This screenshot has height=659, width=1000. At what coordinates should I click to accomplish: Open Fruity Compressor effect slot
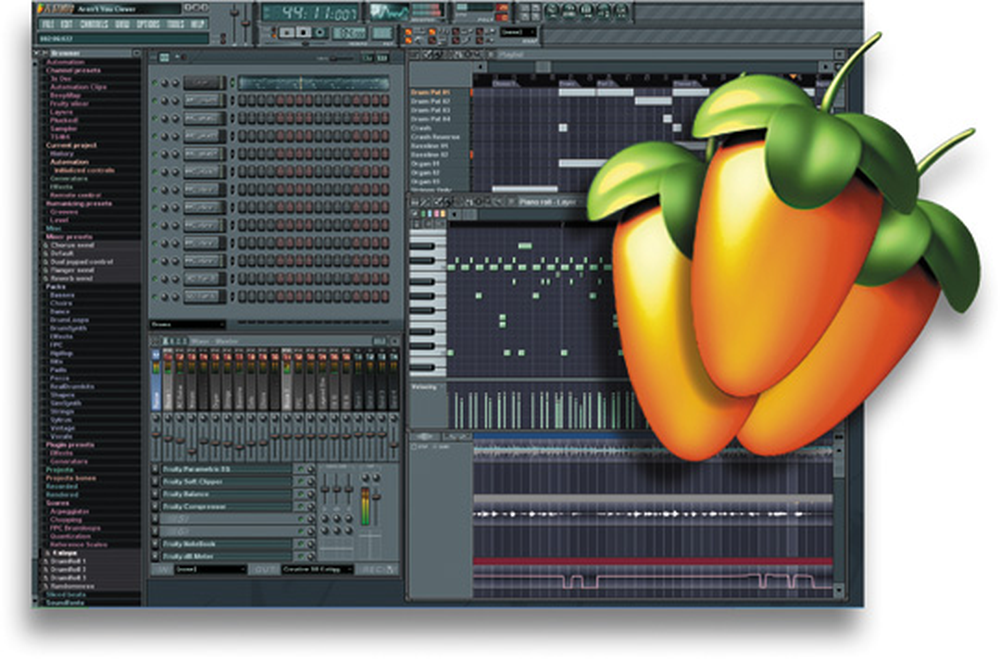(x=226, y=507)
